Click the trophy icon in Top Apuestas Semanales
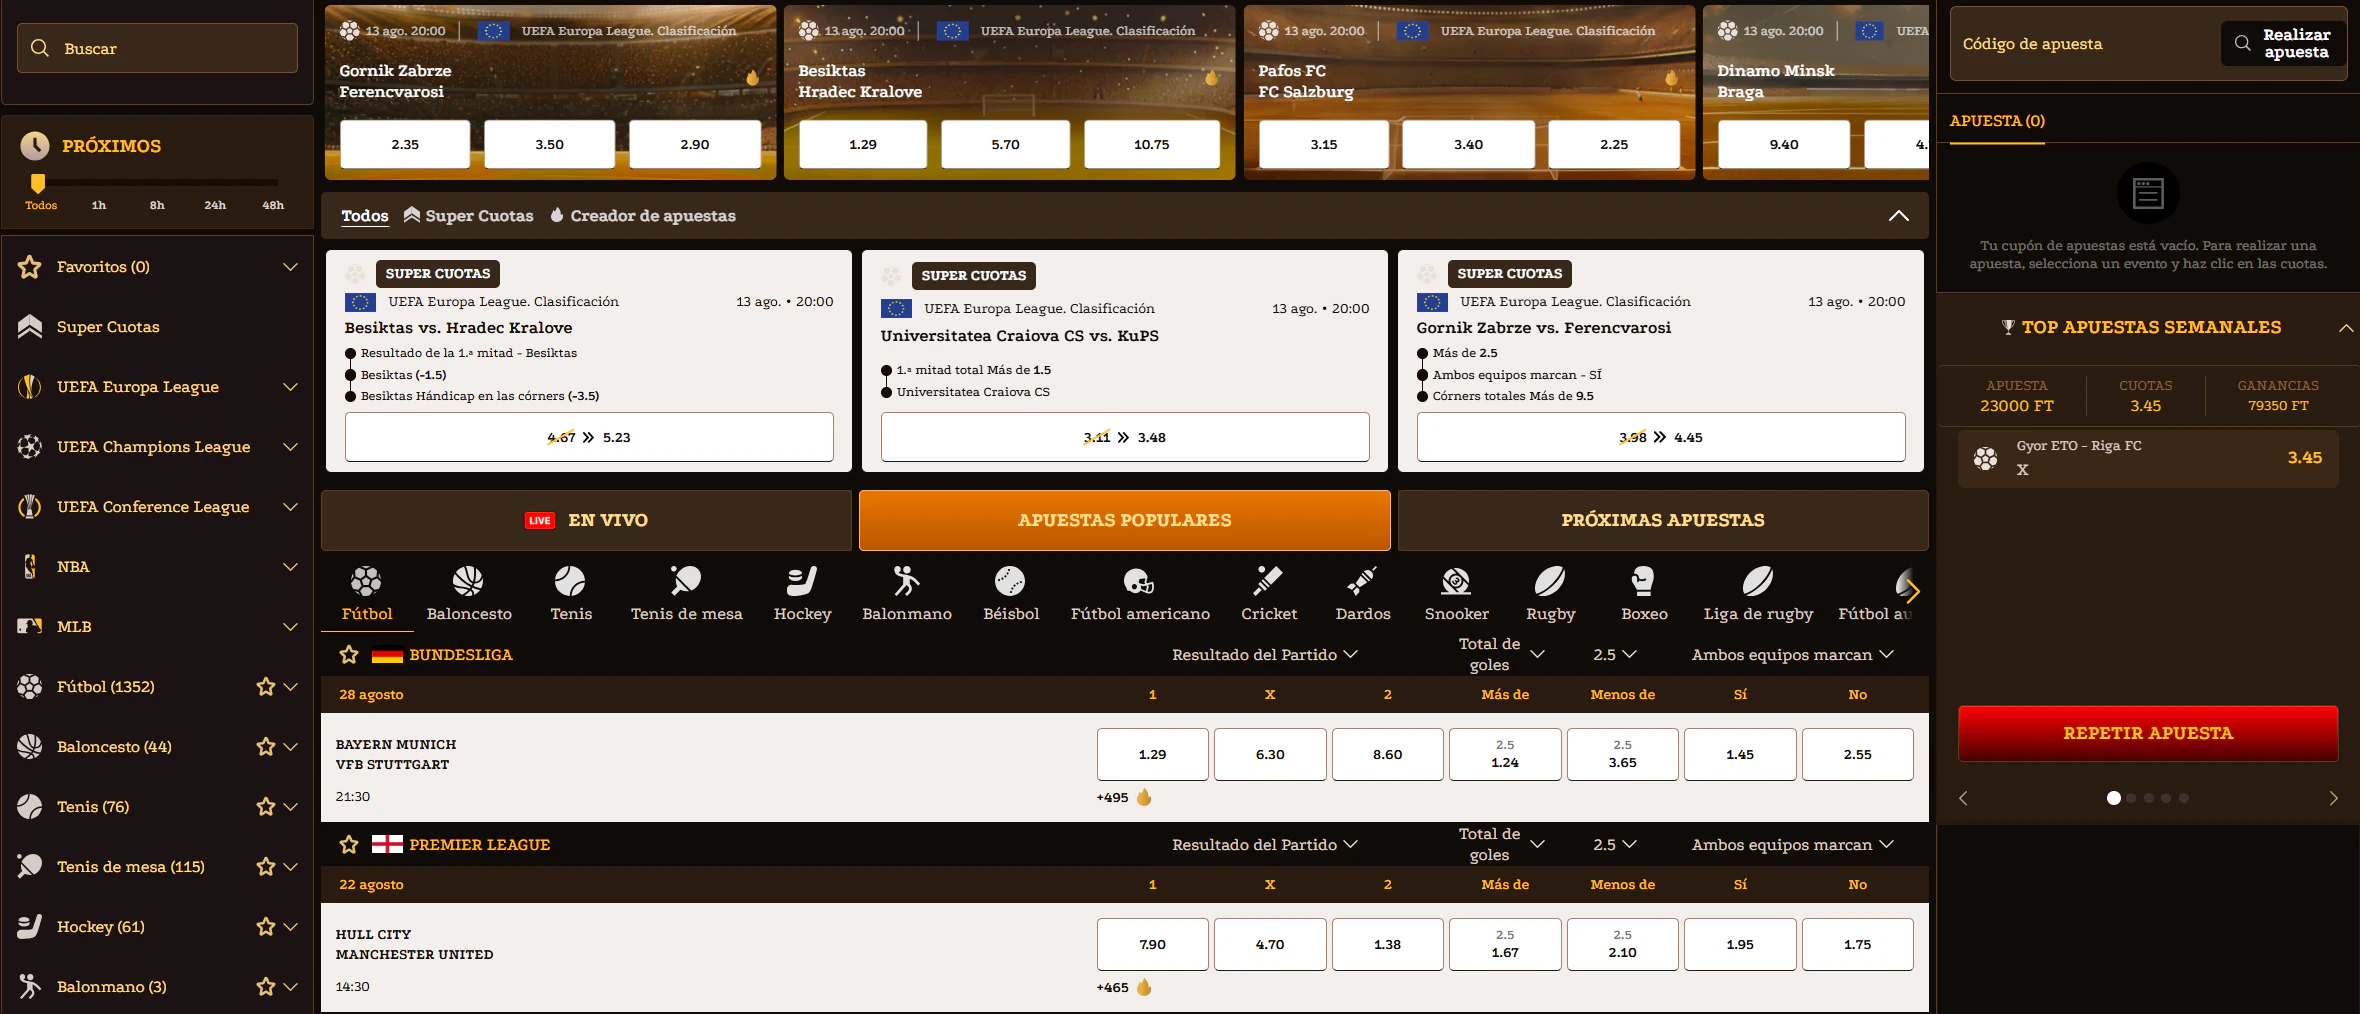The height and width of the screenshot is (1014, 2360). pyautogui.click(x=2008, y=327)
